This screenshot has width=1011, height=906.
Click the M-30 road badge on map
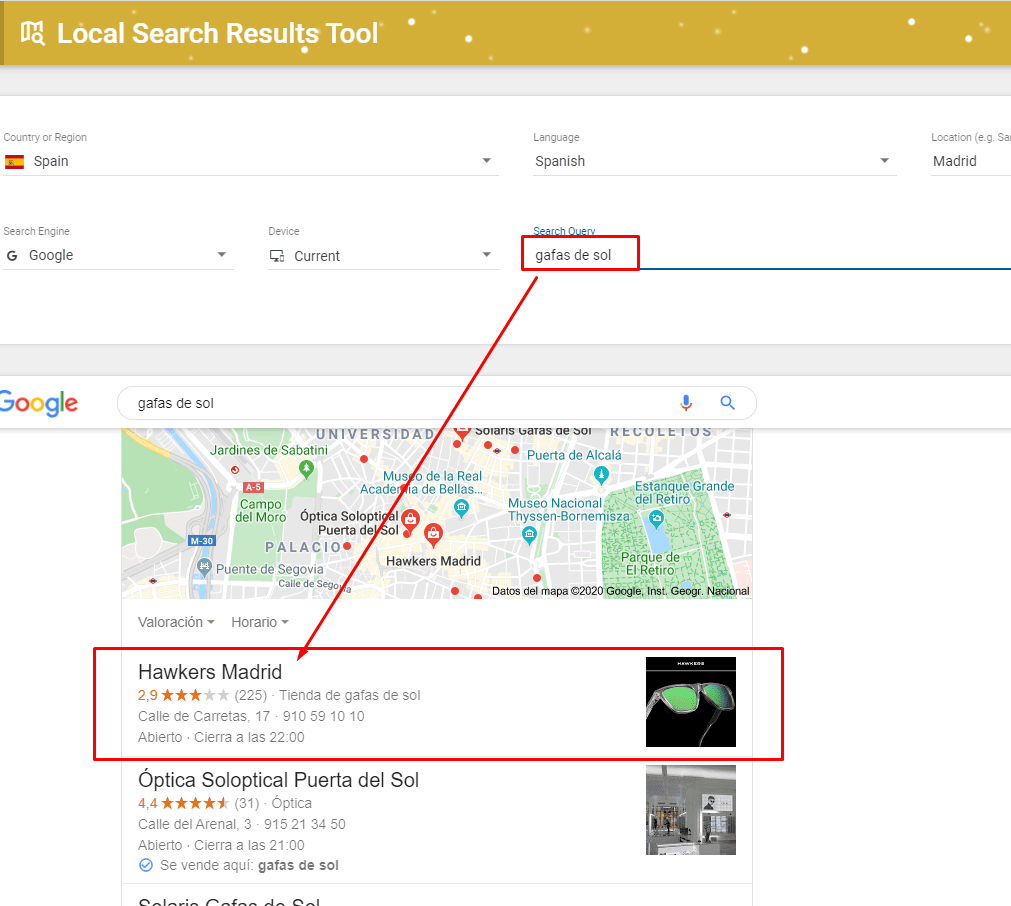coord(202,541)
